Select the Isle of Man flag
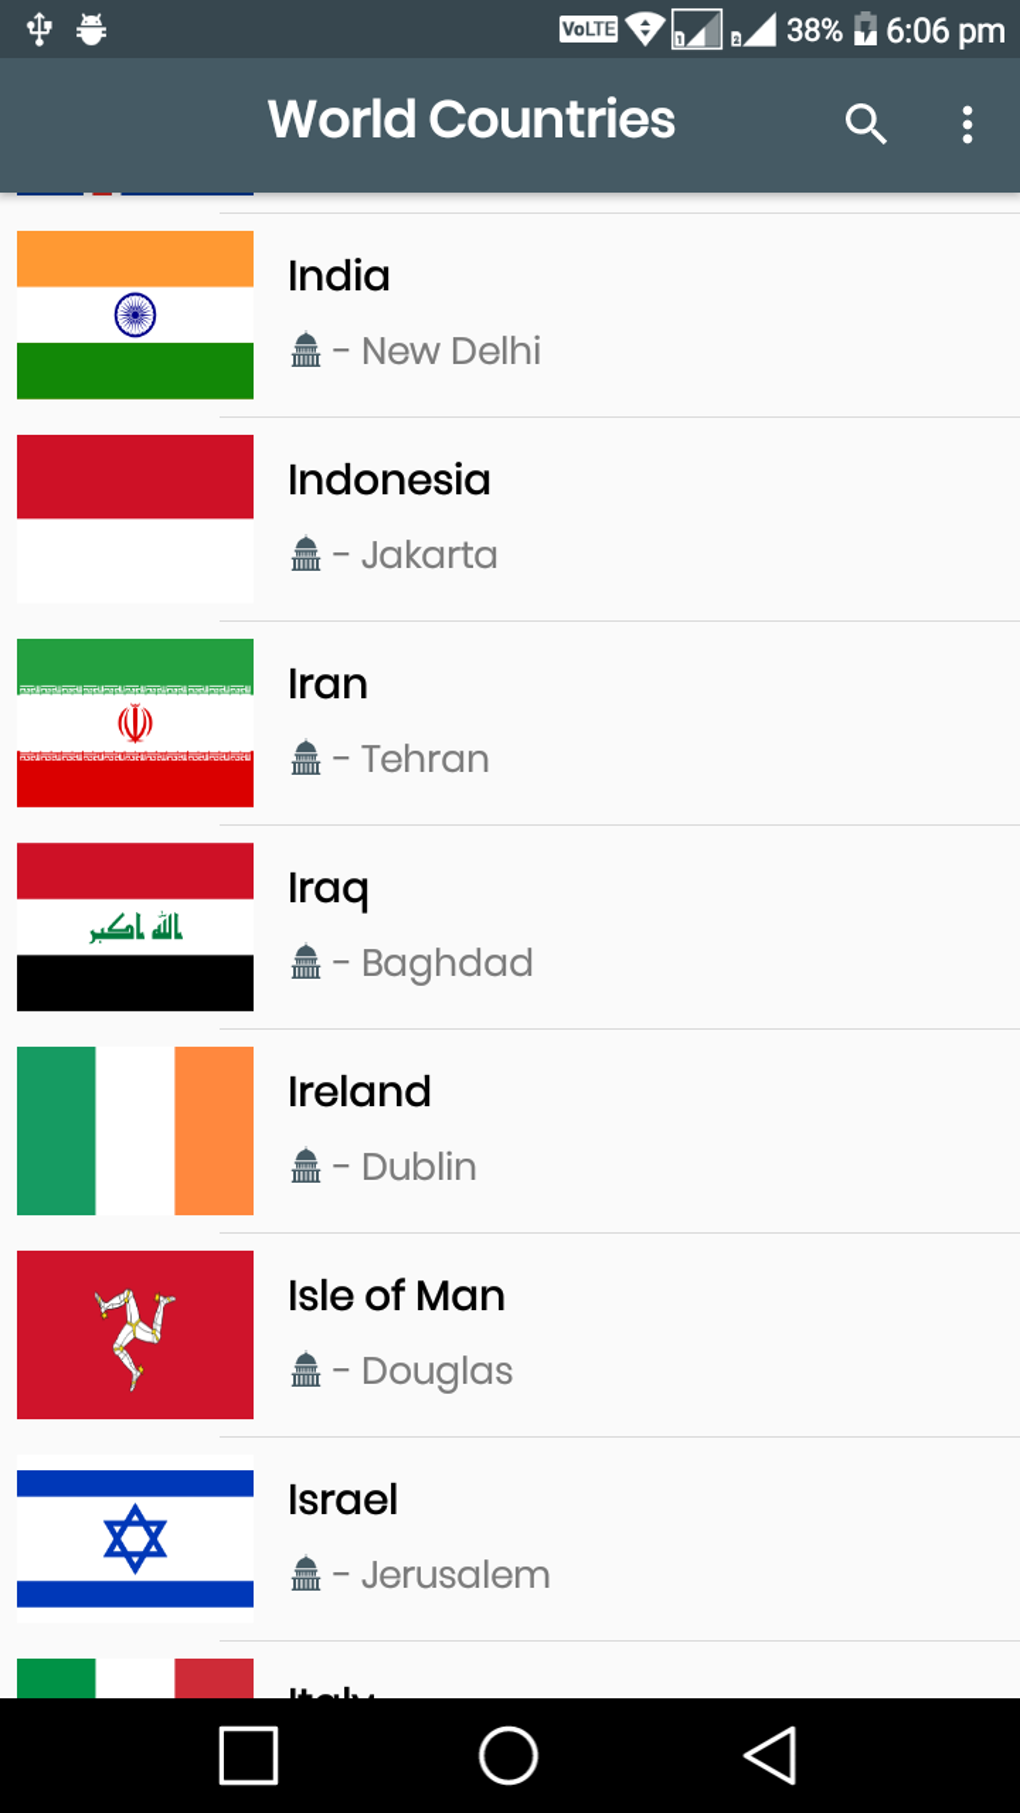 pos(135,1334)
